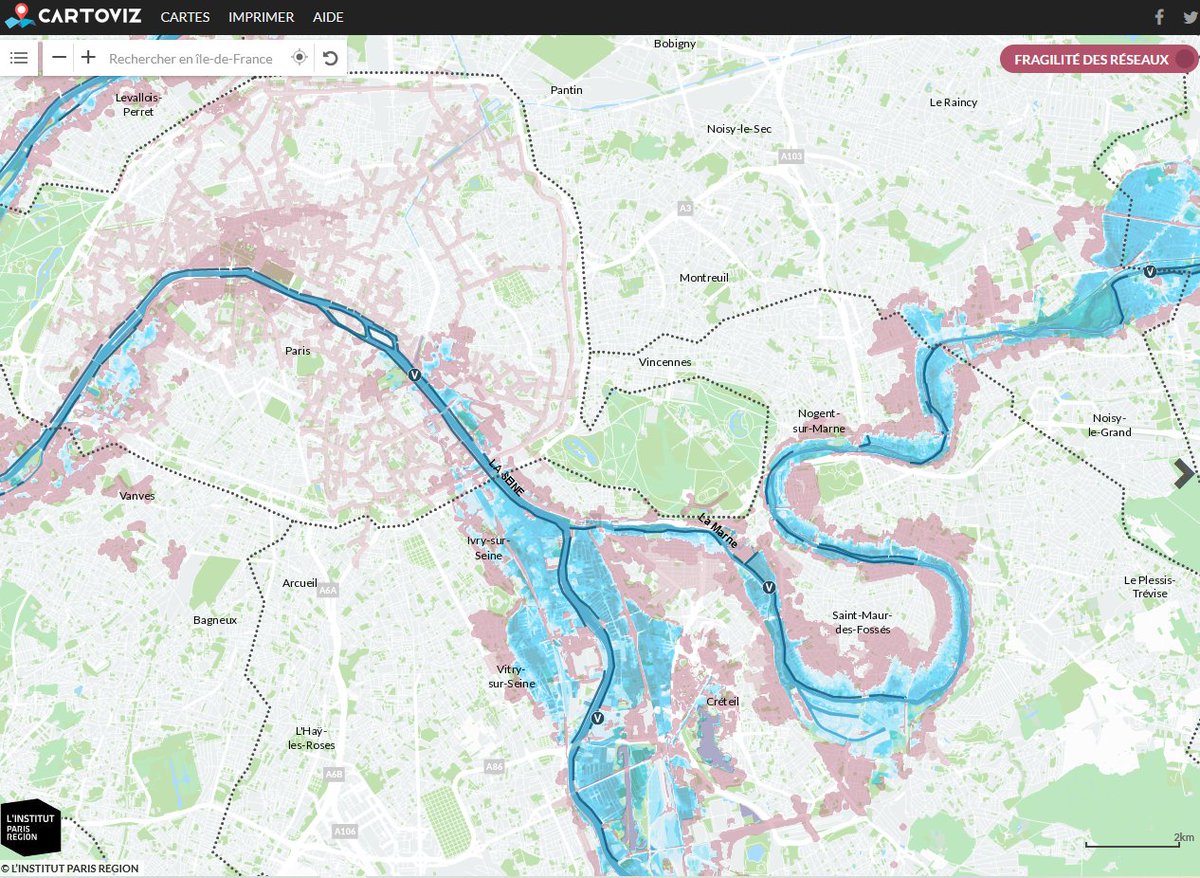Click the Paris map label
Viewport: 1200px width, 878px height.
(x=297, y=351)
